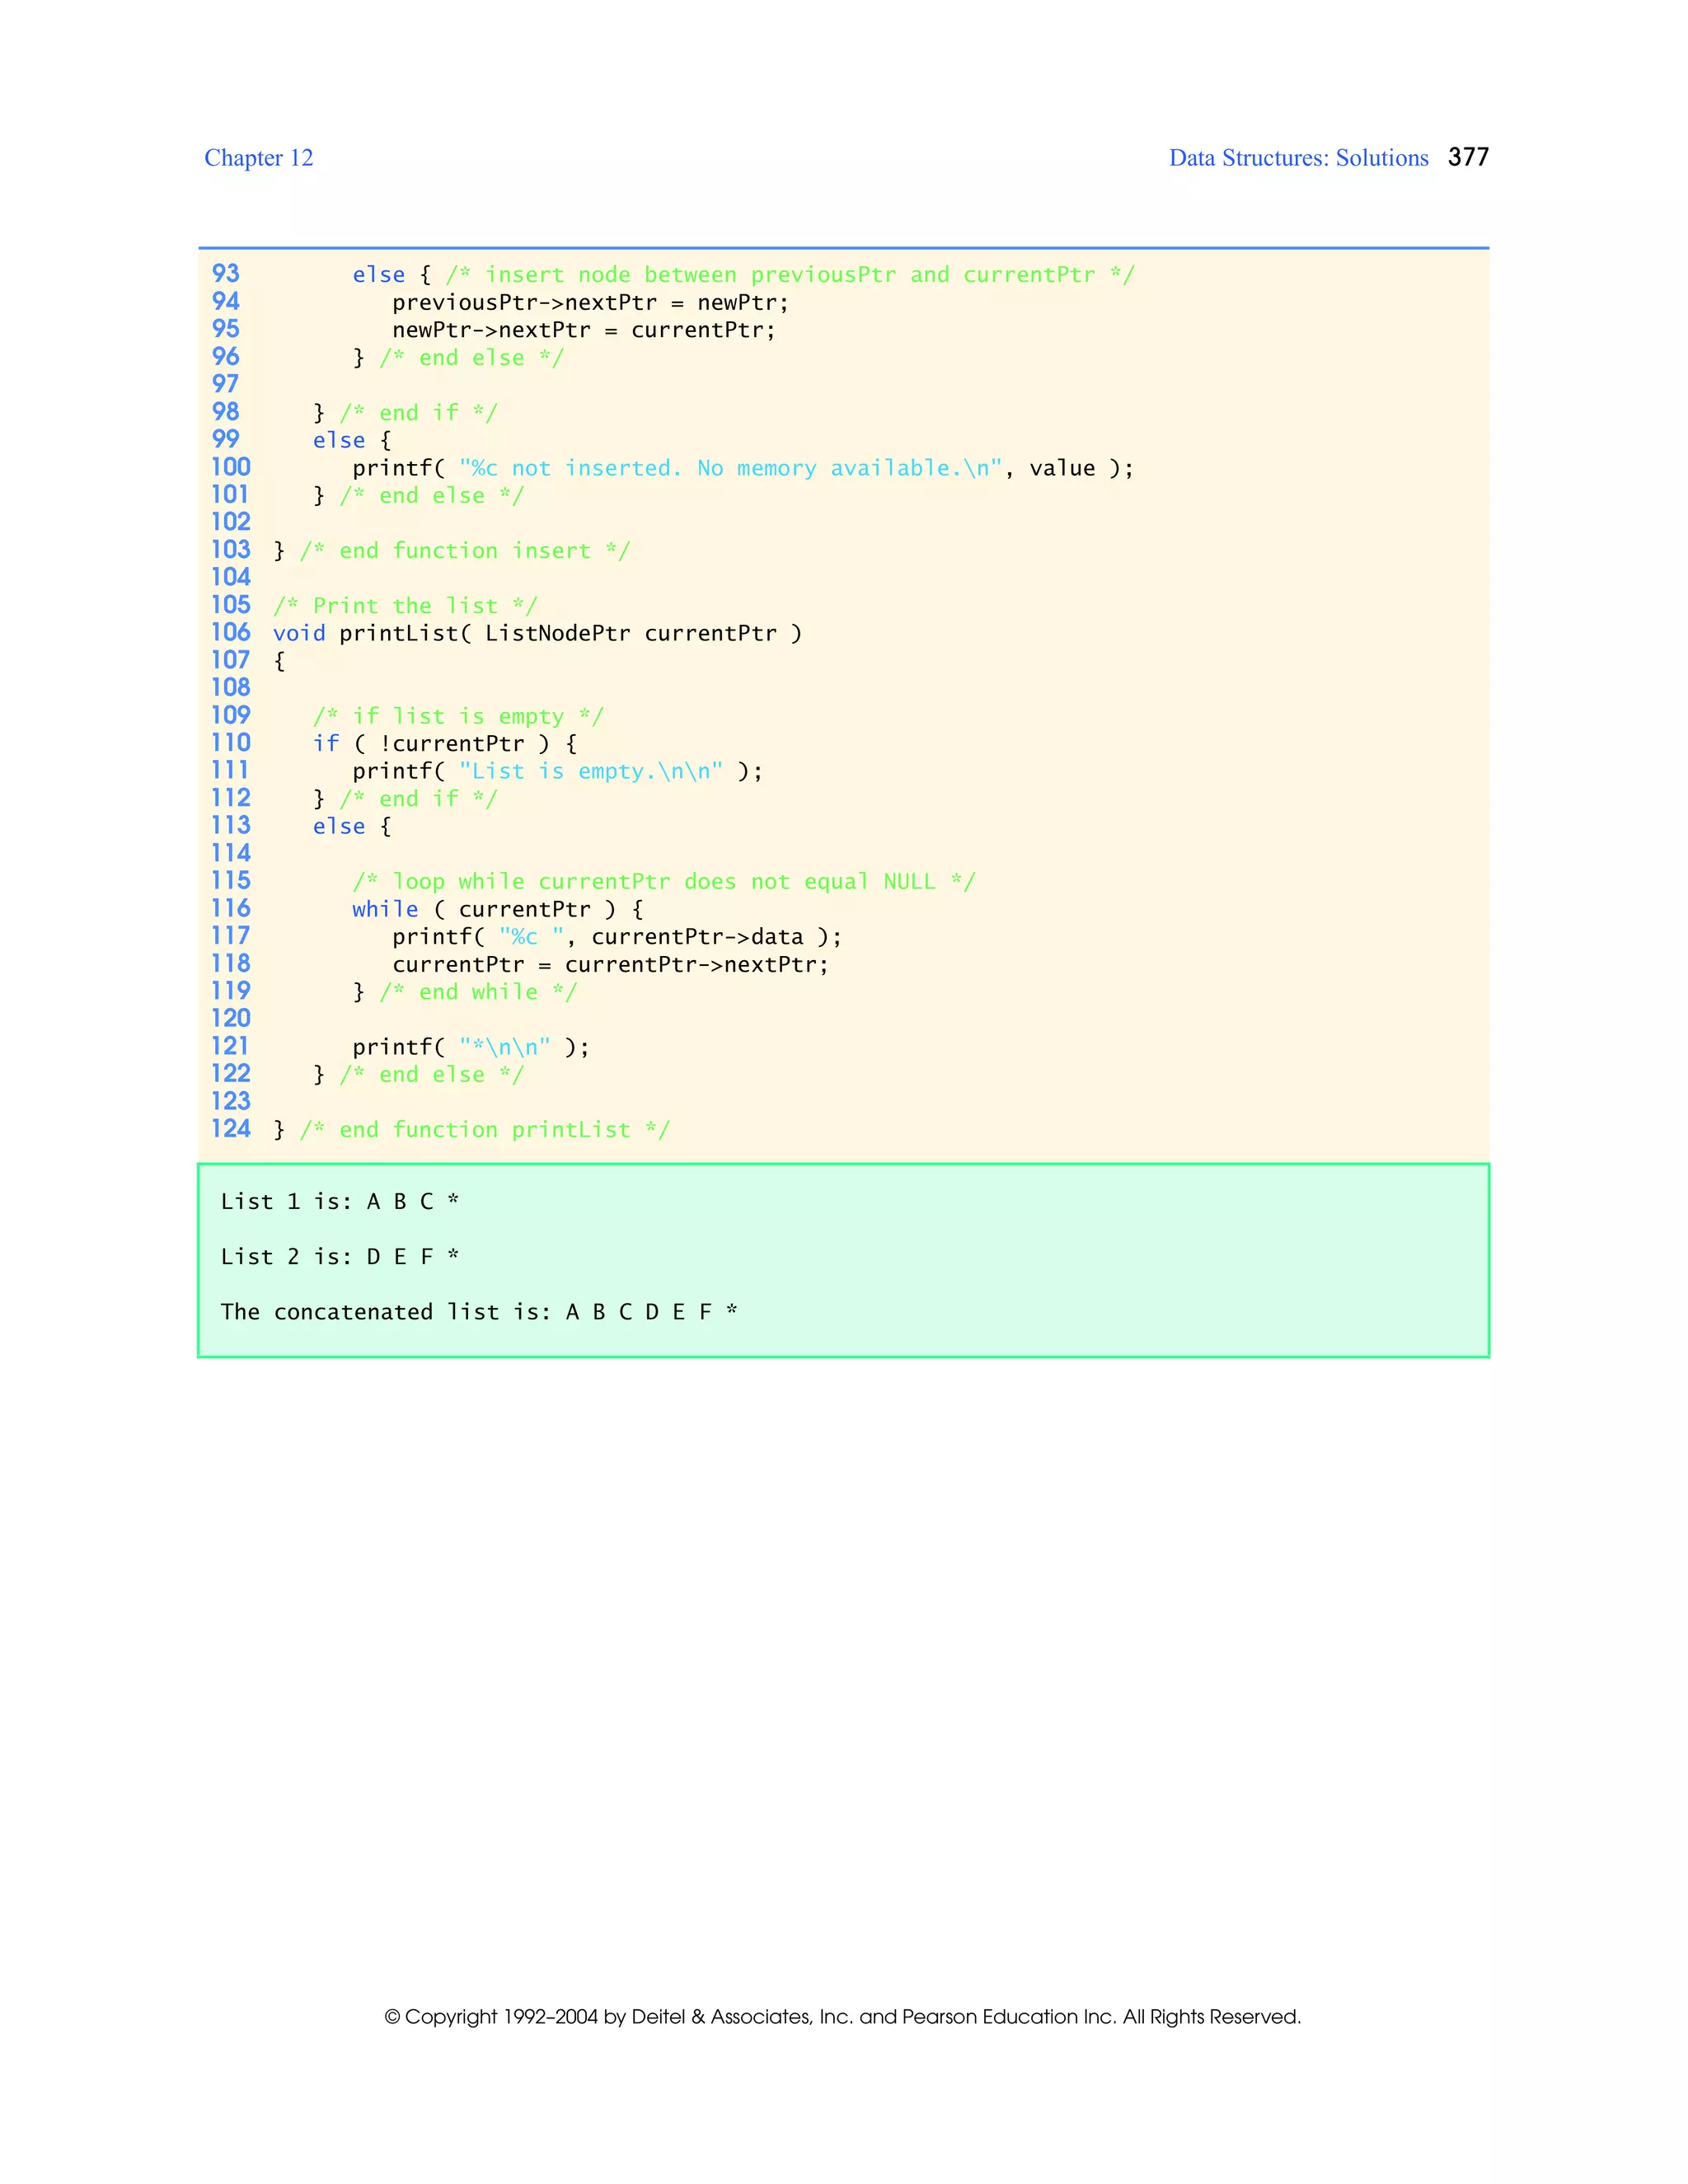Click the printf 'List is empty.' line

(x=557, y=771)
